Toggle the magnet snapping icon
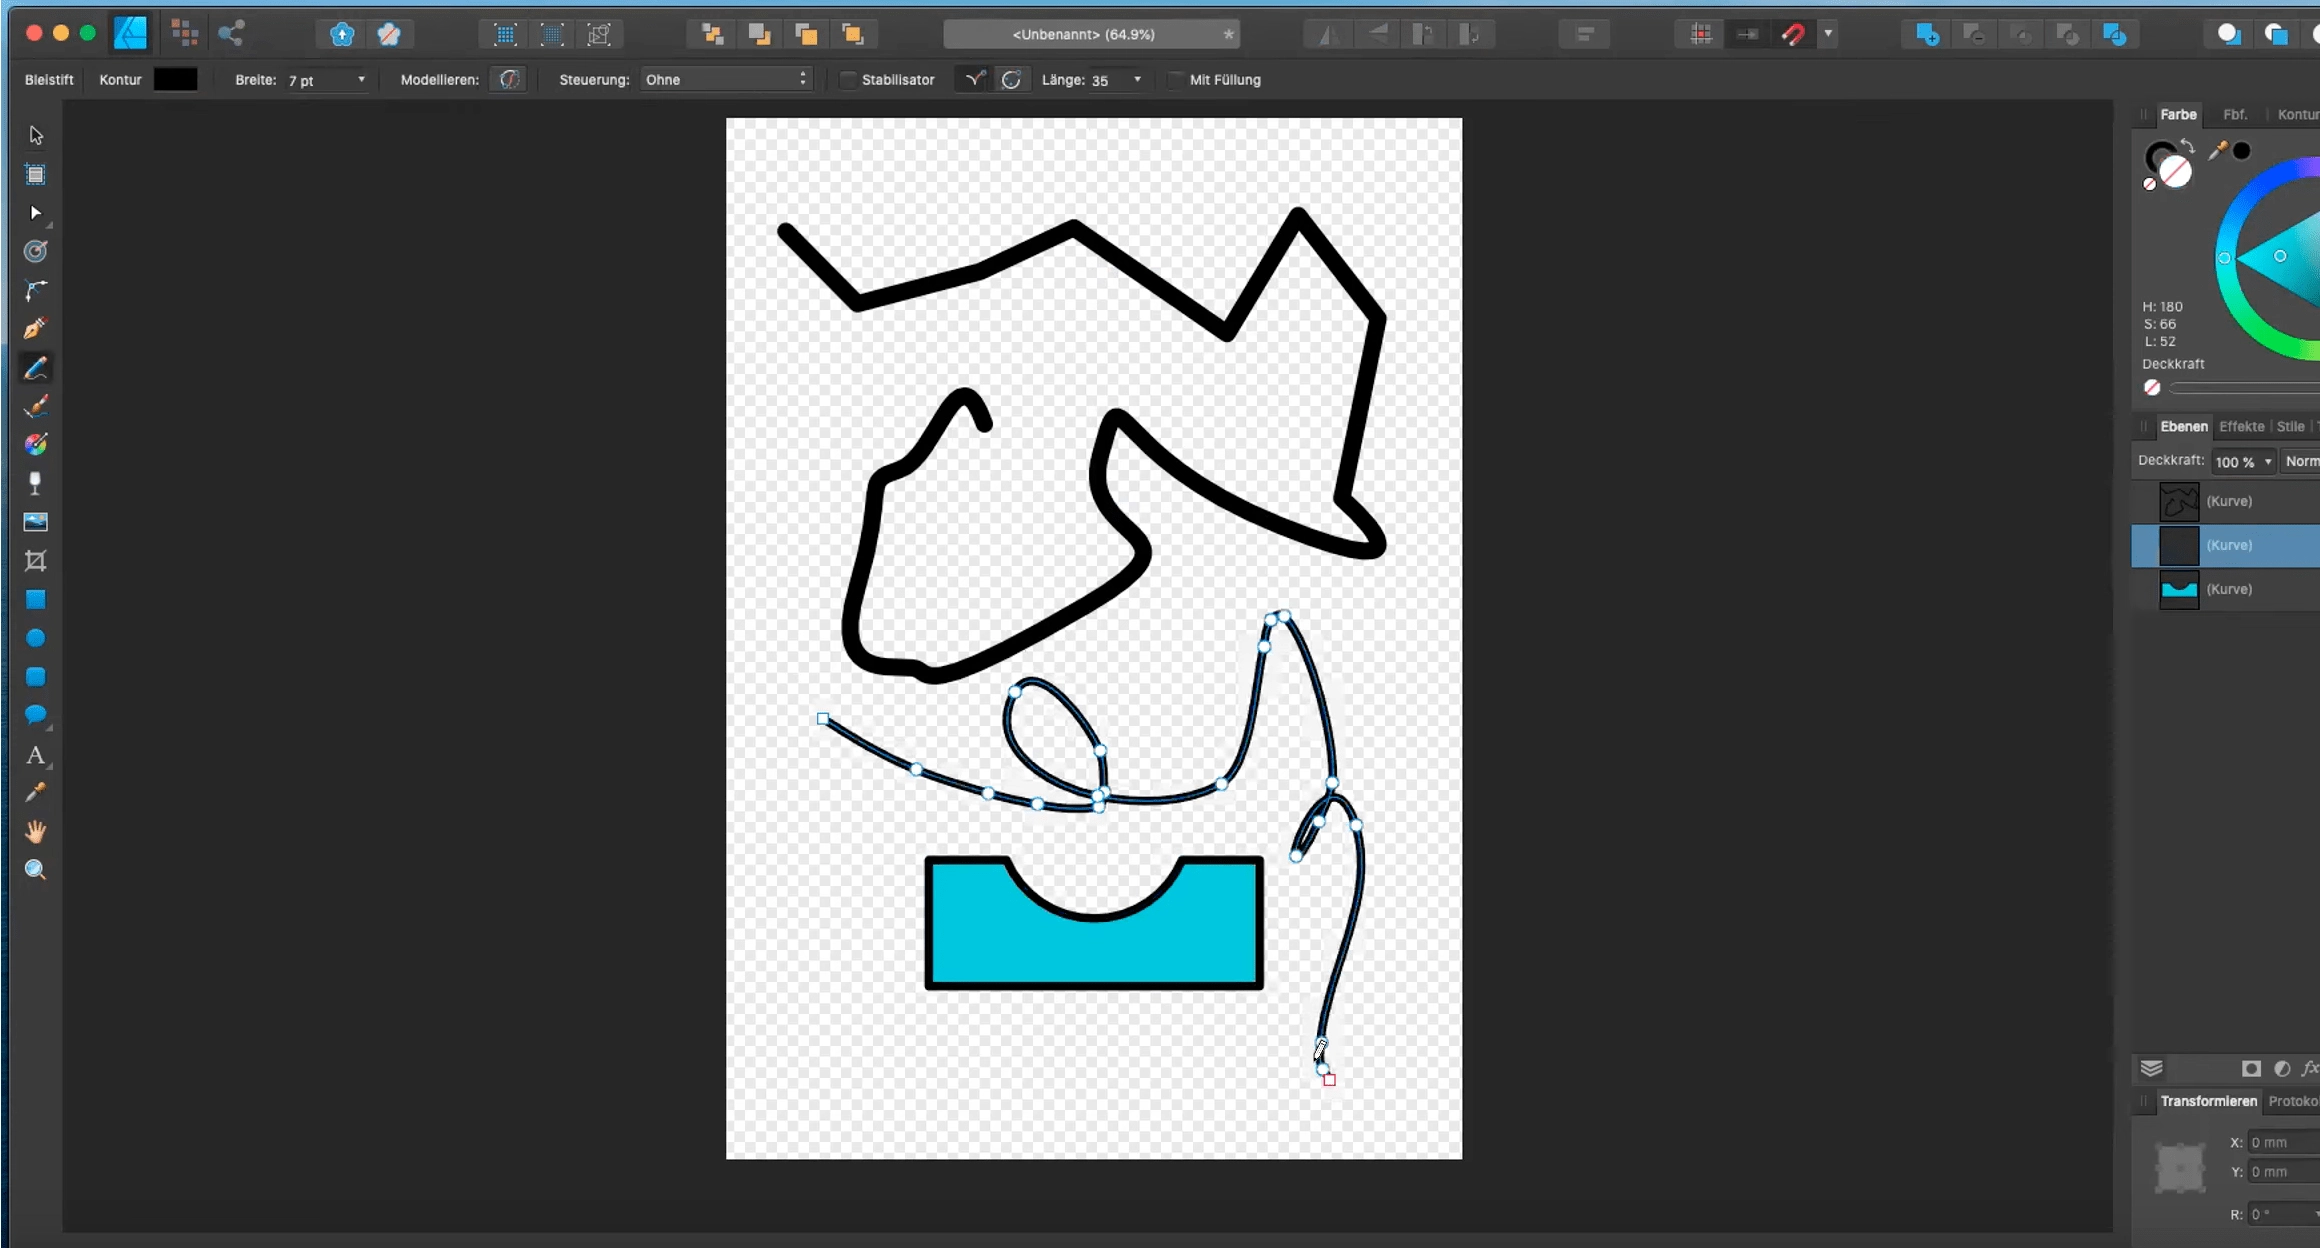 1793,35
